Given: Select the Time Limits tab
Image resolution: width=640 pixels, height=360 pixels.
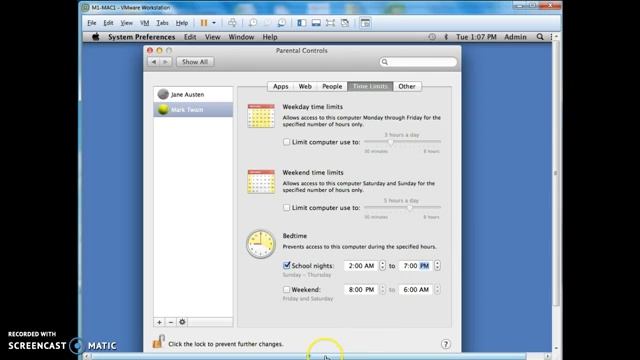Looking at the screenshot, I should tap(370, 86).
